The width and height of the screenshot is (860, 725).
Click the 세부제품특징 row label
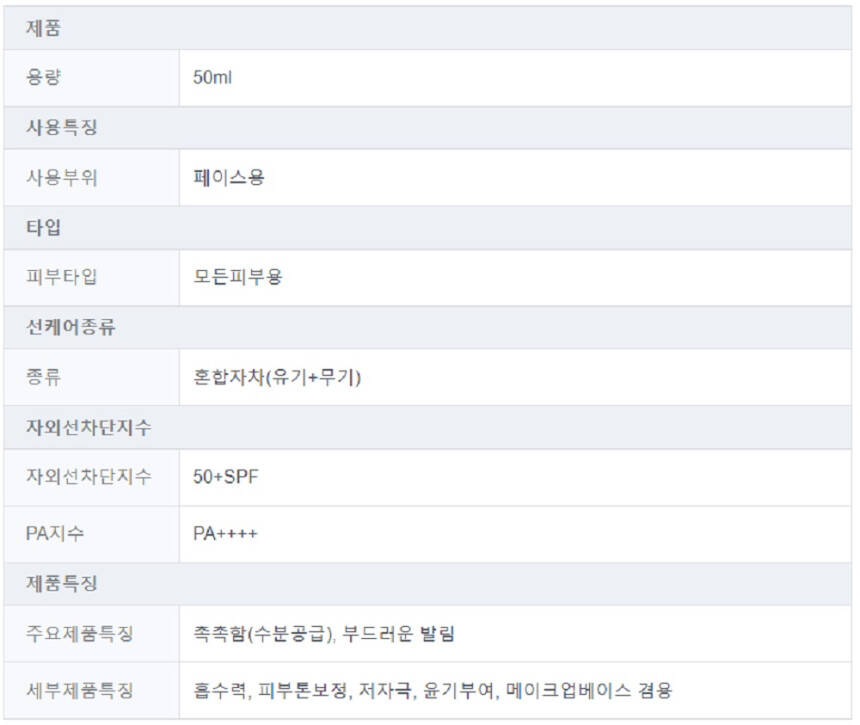point(79,690)
